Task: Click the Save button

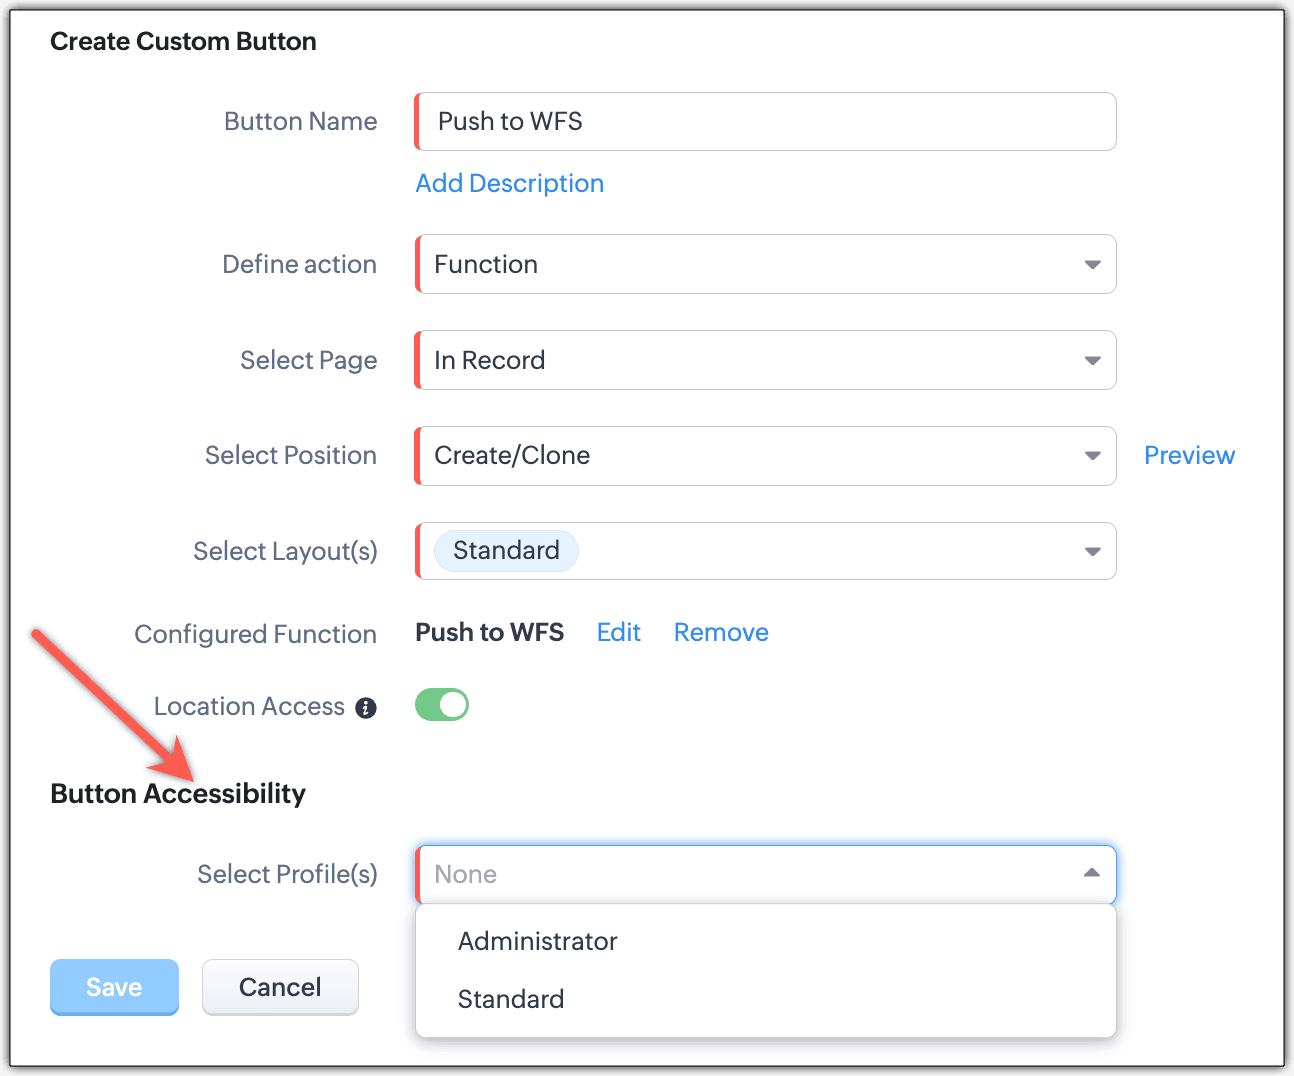Action: (x=114, y=987)
